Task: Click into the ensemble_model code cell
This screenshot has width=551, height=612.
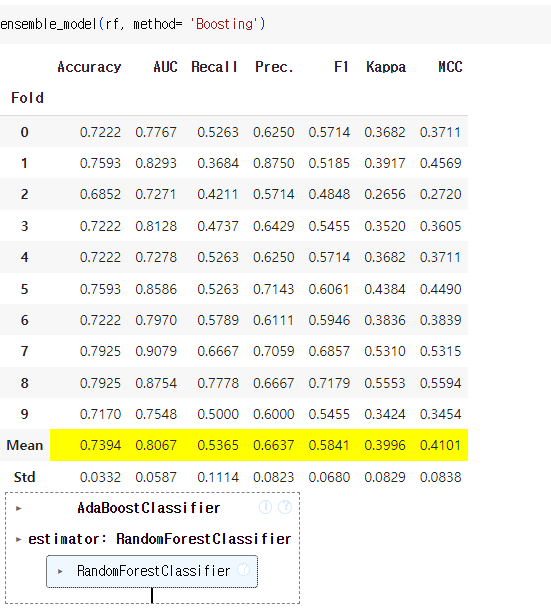Action: pos(276,24)
